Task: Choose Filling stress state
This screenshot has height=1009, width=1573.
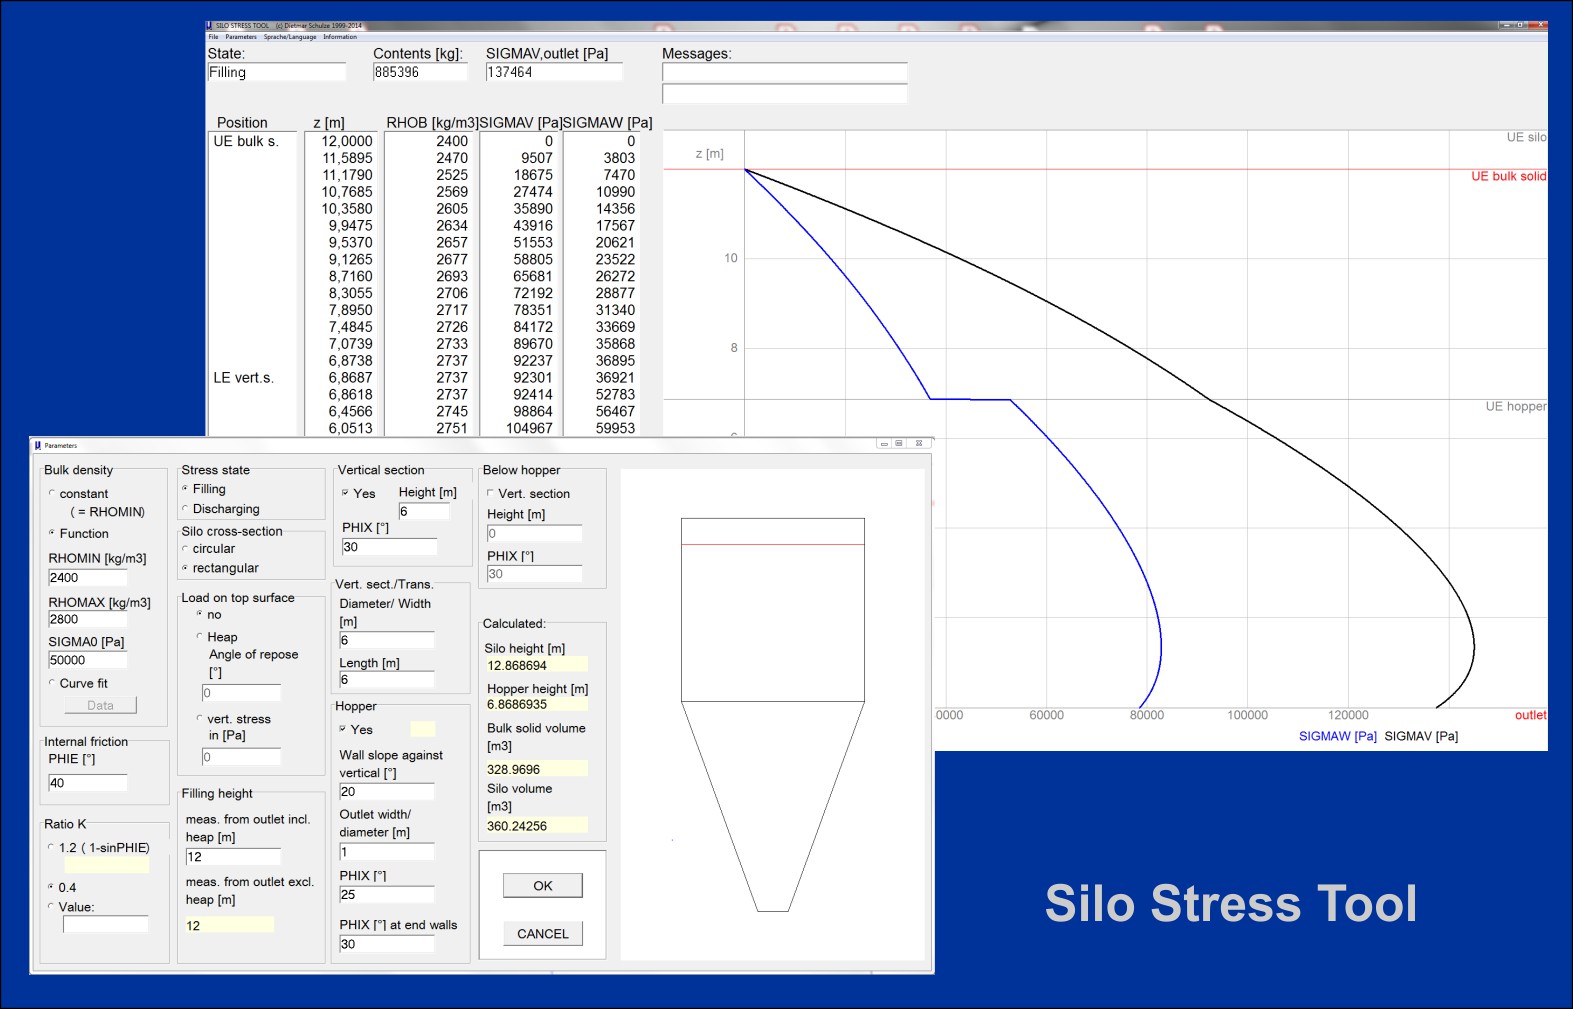Action: click(x=185, y=489)
